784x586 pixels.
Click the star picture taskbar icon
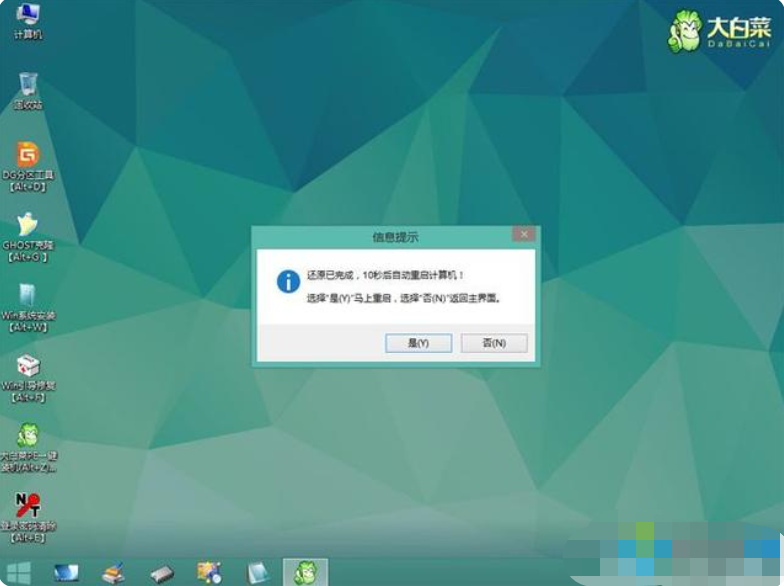click(x=209, y=572)
